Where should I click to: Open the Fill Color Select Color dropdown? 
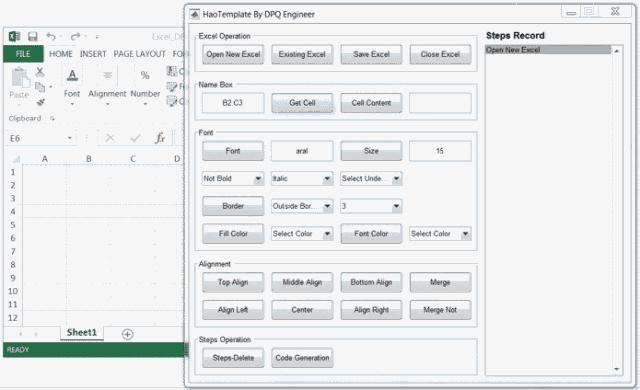point(302,234)
